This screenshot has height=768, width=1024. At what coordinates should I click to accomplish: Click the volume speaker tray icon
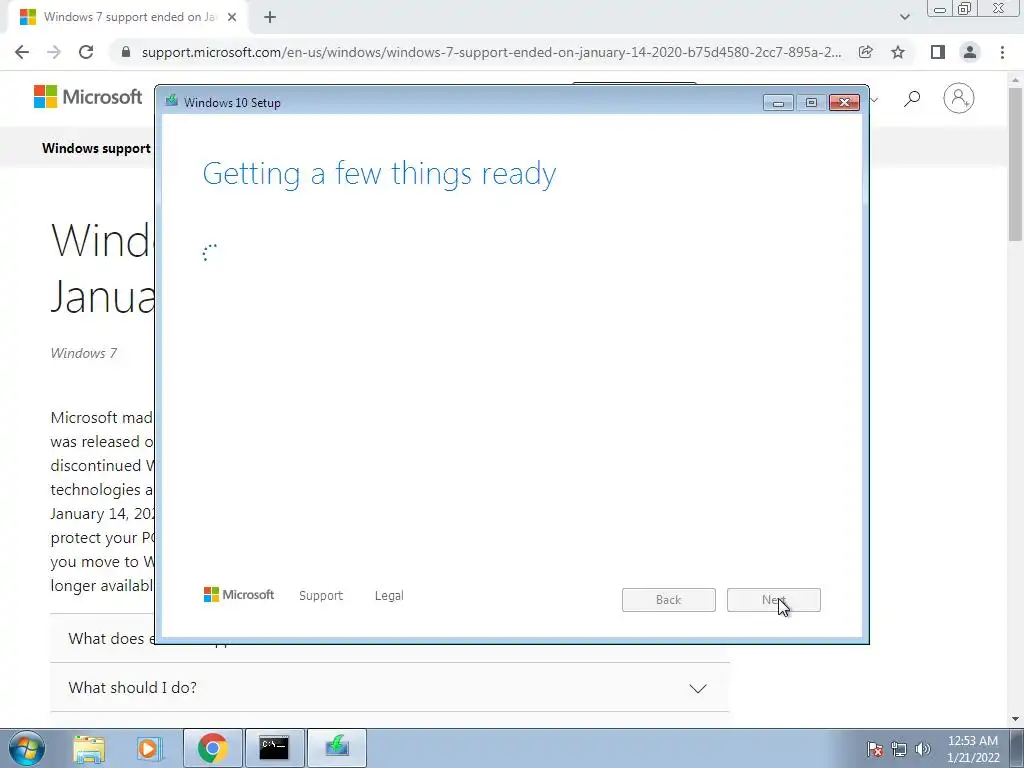coord(923,749)
